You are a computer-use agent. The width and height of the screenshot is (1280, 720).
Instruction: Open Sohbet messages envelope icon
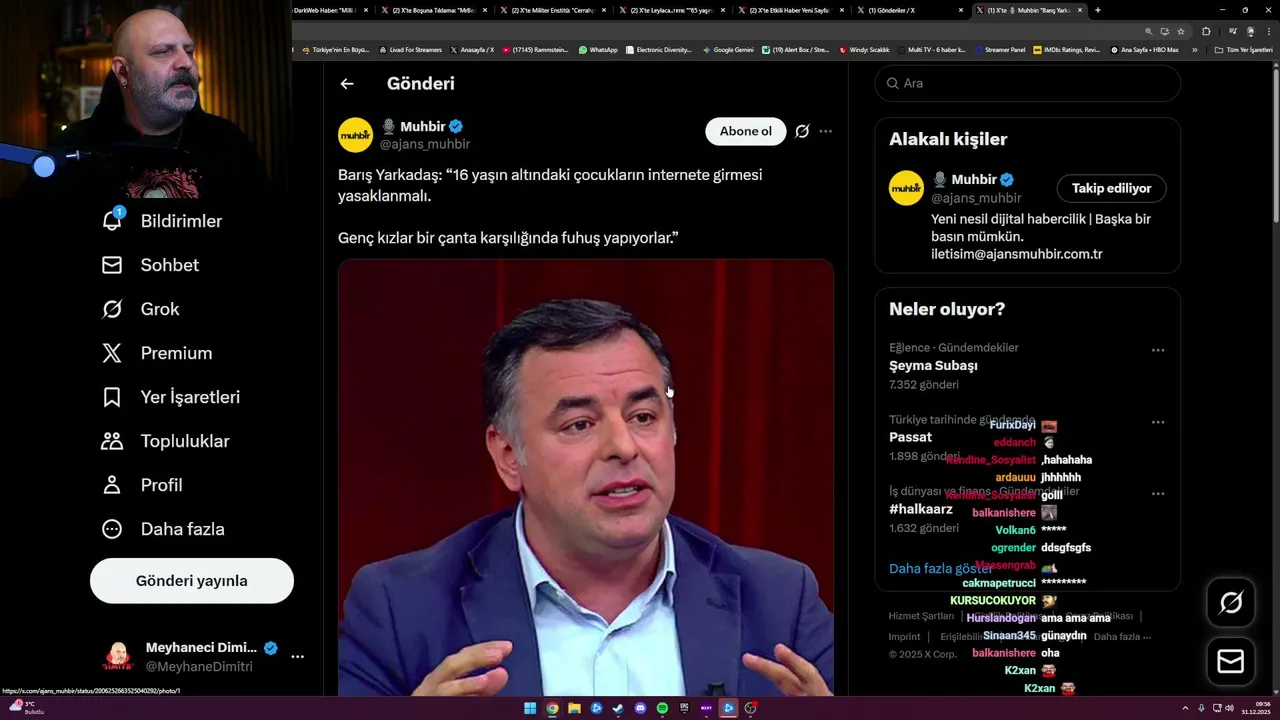coord(112,265)
